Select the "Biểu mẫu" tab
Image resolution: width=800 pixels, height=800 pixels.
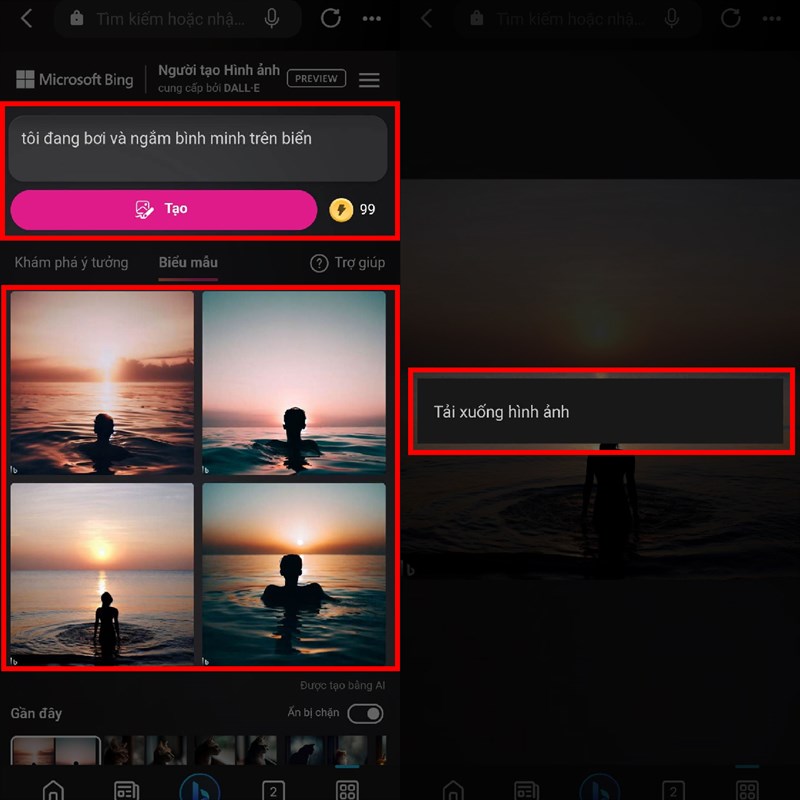coord(188,263)
